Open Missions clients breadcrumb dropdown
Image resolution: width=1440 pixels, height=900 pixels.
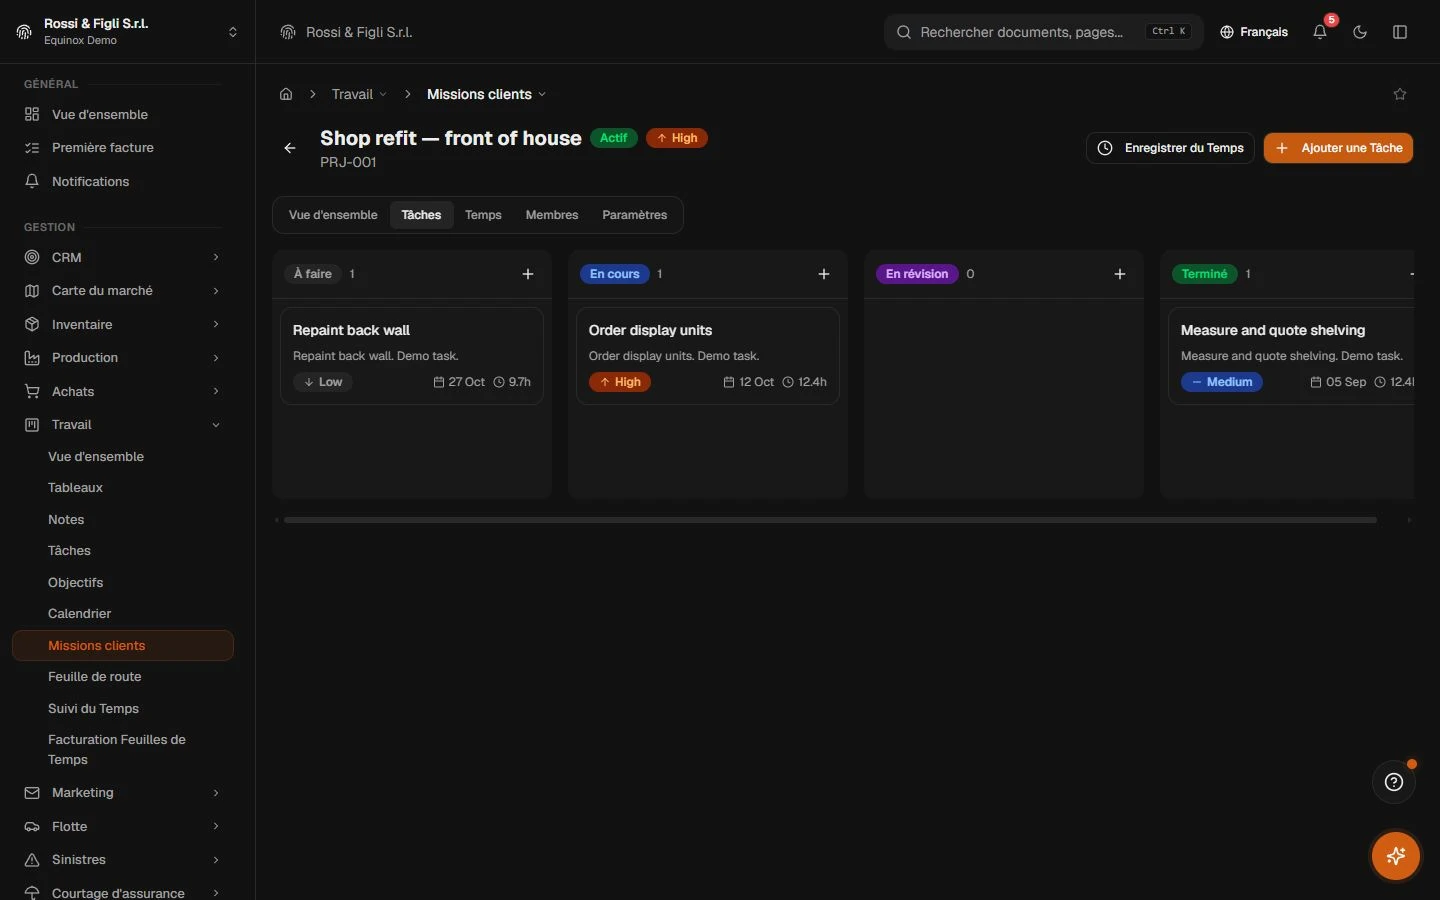[487, 94]
